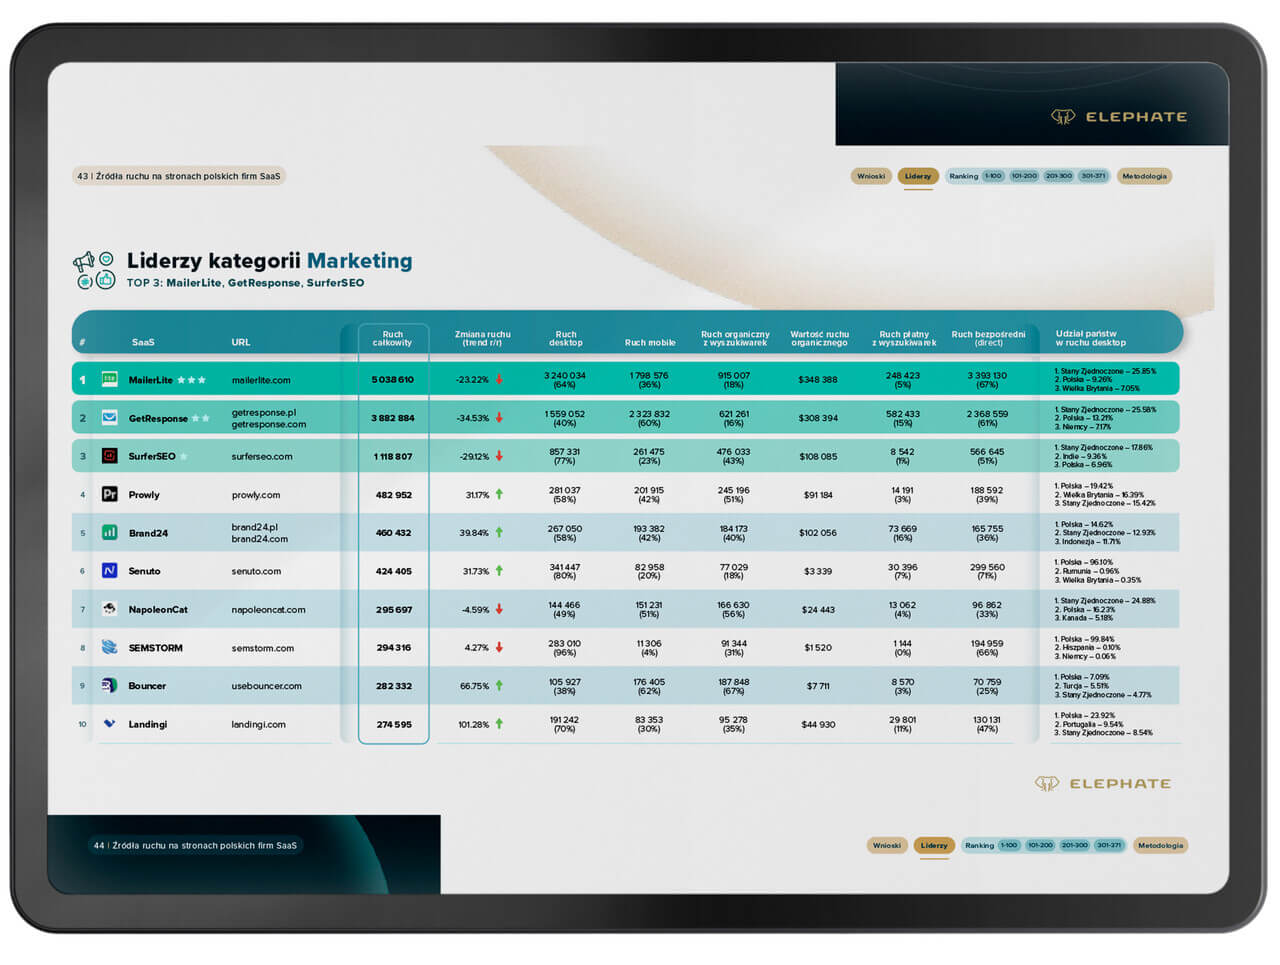Click the Brand24 green chart logo

pyautogui.click(x=110, y=532)
